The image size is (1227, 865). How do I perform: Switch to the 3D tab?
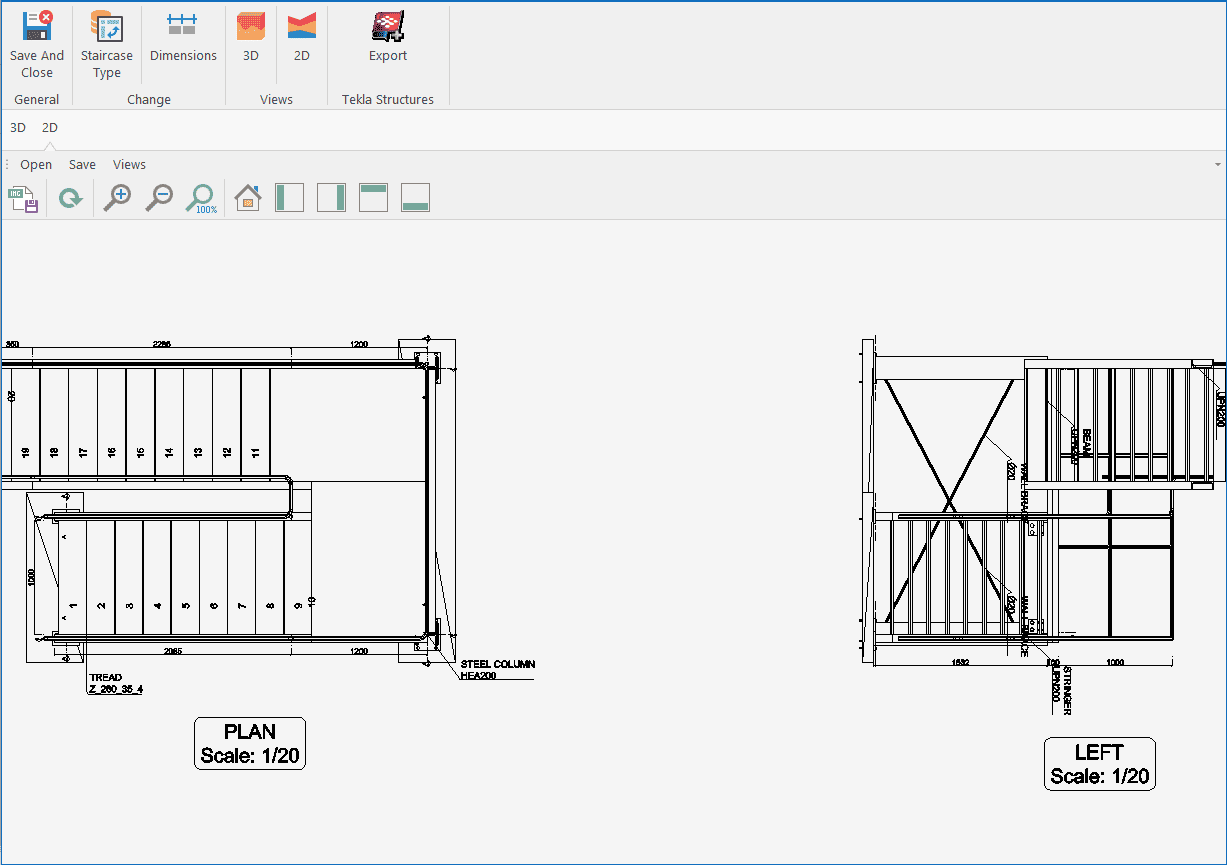tap(18, 128)
